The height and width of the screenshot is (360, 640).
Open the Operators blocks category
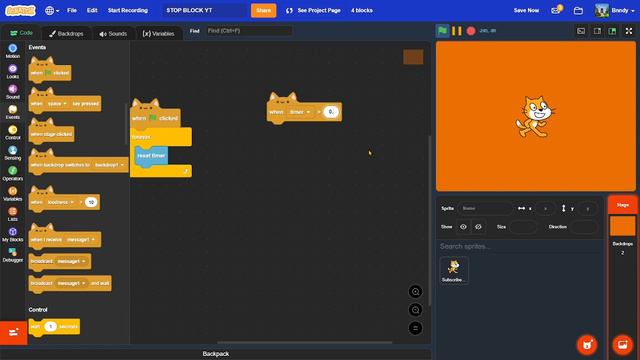(13, 173)
